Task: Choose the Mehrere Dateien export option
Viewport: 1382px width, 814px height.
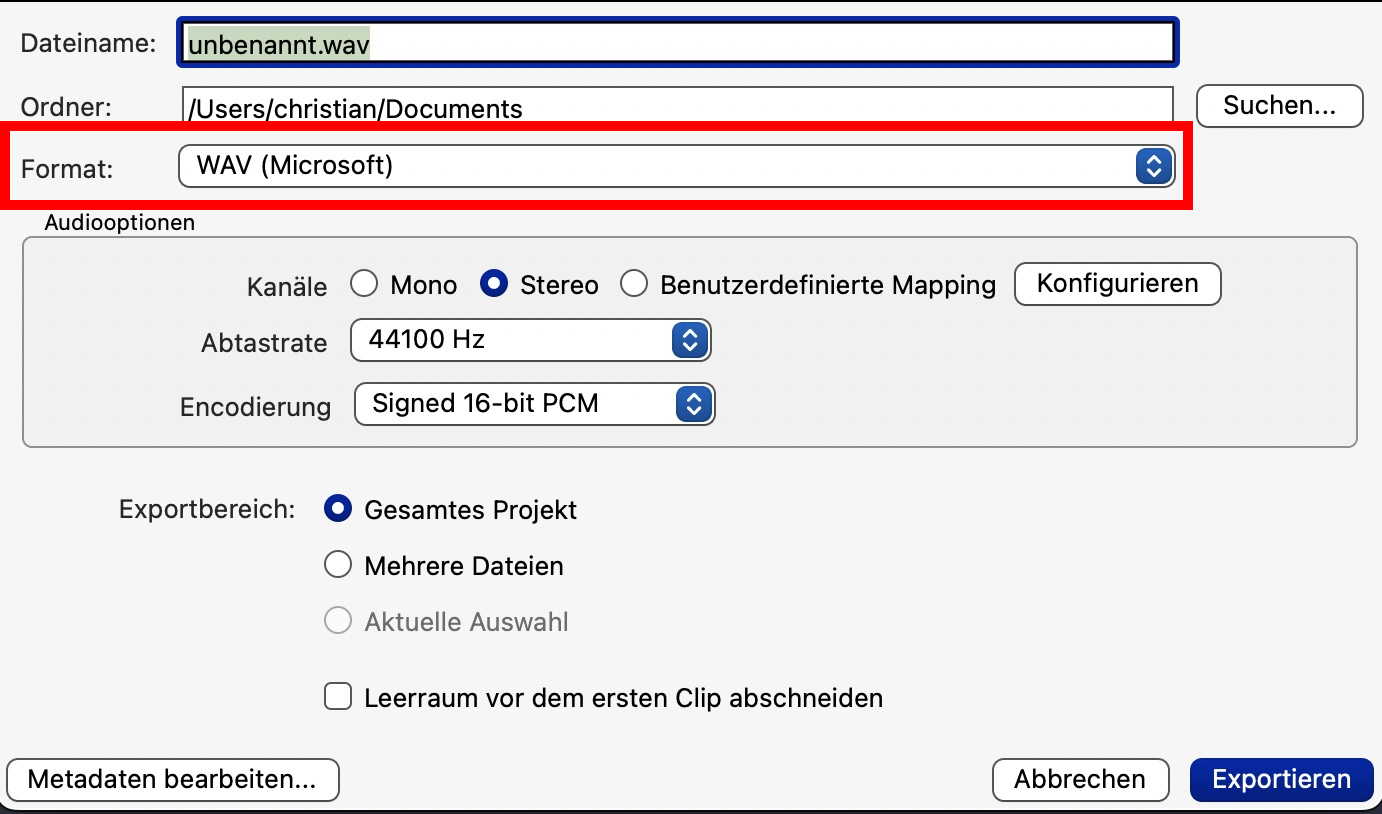Action: [x=339, y=565]
